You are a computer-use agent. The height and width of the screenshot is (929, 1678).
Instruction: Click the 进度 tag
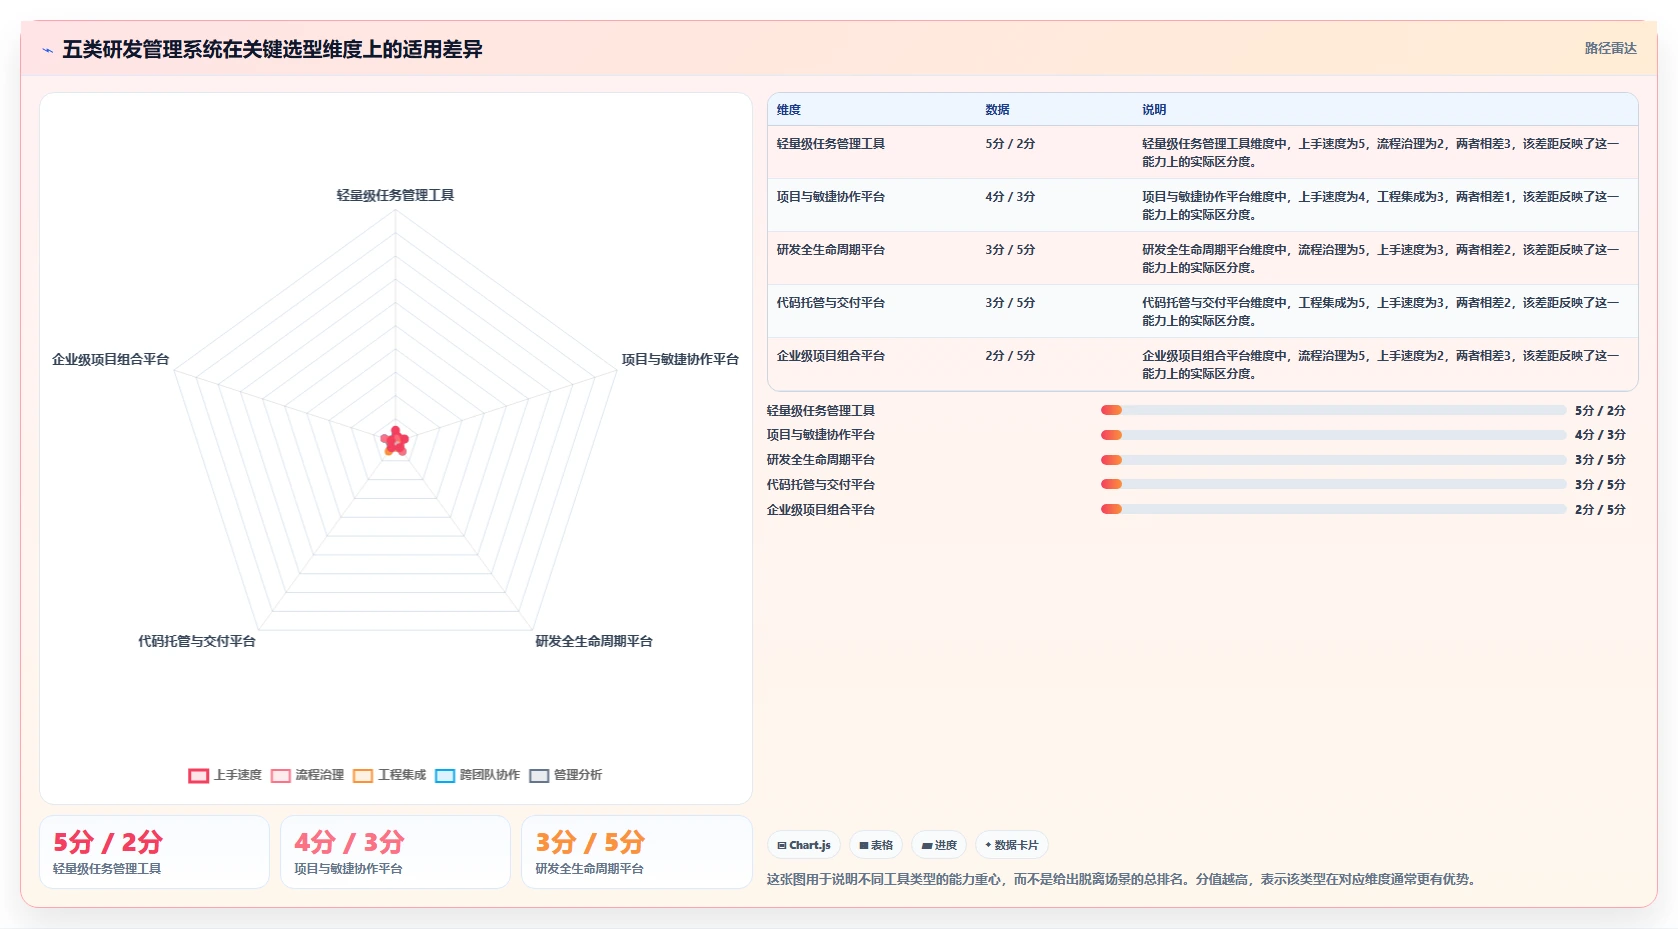939,845
